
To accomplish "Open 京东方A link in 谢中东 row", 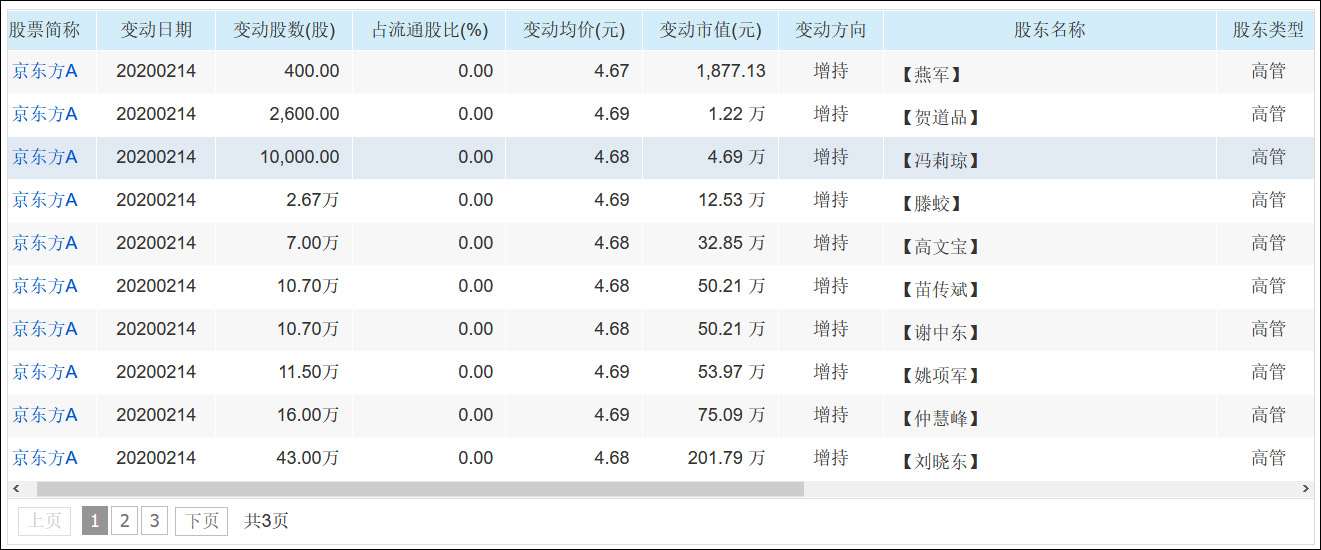I will pyautogui.click(x=45, y=329).
